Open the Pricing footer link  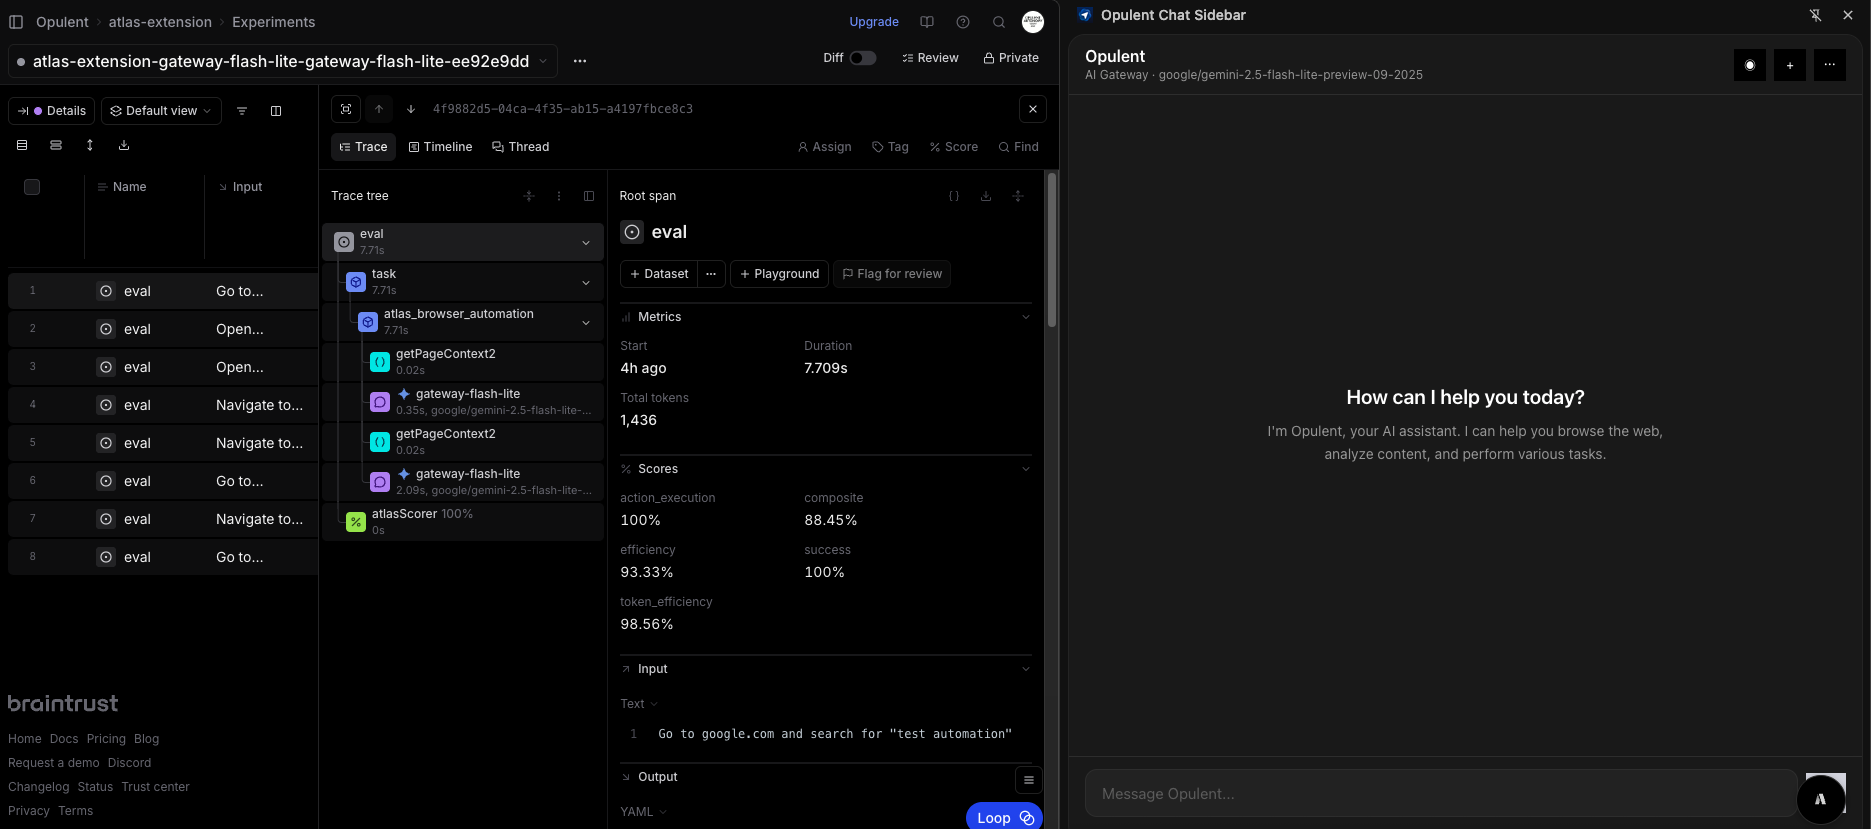click(x=106, y=739)
